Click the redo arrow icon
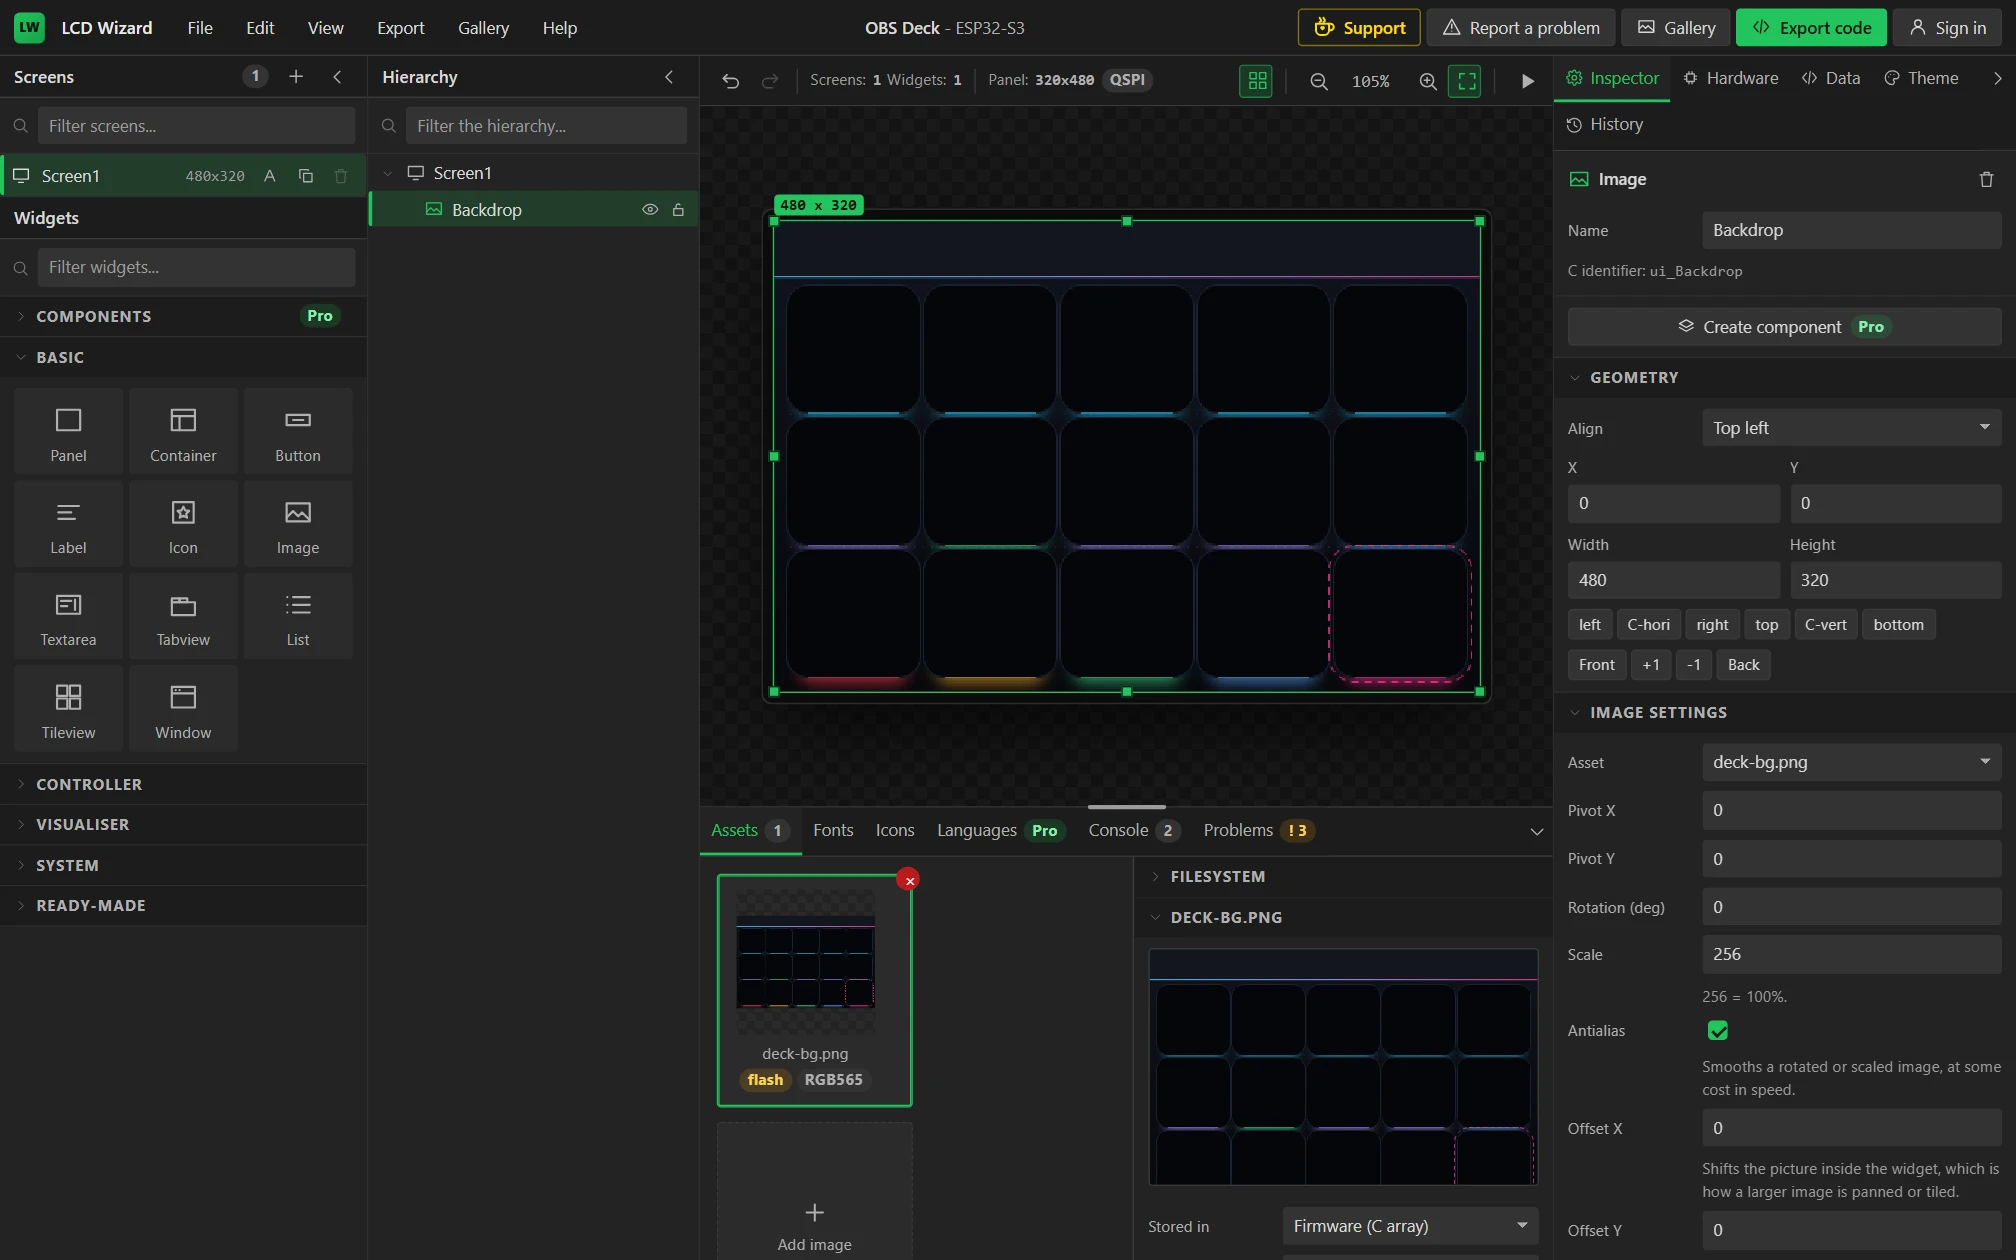2016x1260 pixels. tap(770, 80)
